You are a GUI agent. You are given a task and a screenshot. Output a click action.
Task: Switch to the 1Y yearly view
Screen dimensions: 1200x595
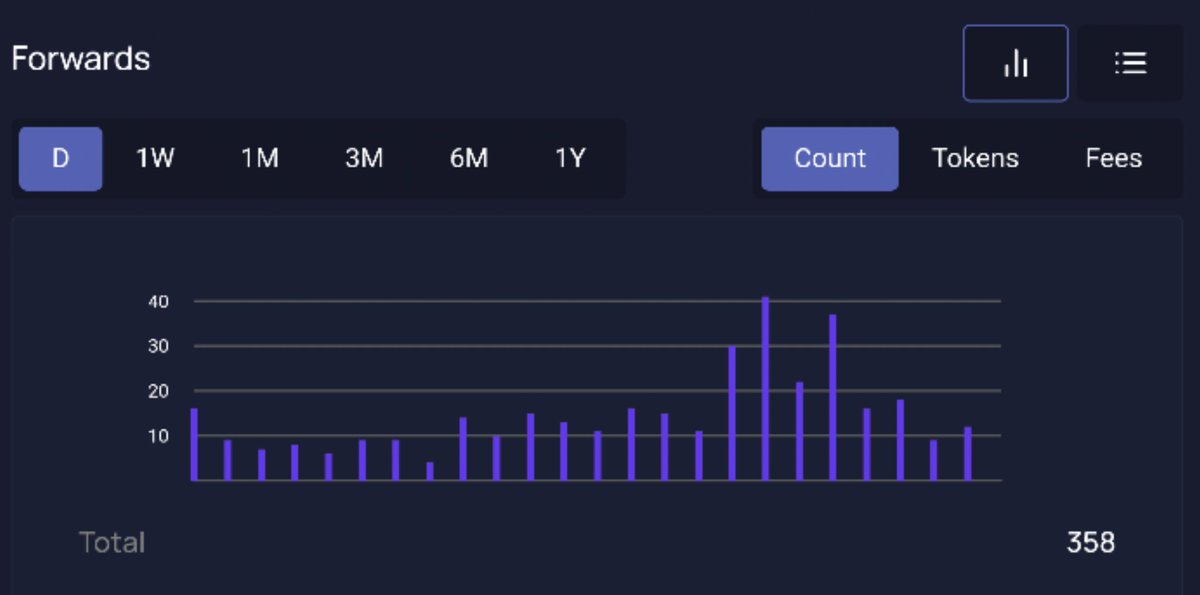pyautogui.click(x=571, y=158)
